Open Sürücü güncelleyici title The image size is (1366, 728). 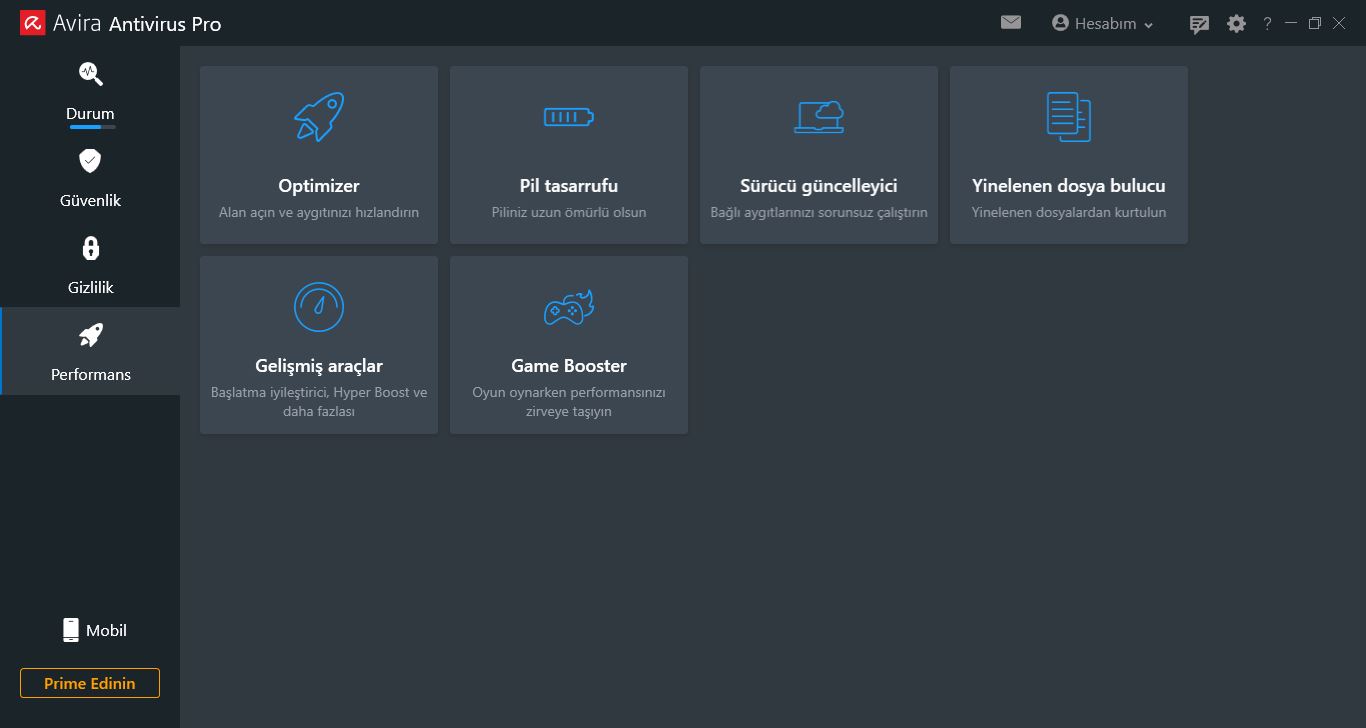click(819, 186)
